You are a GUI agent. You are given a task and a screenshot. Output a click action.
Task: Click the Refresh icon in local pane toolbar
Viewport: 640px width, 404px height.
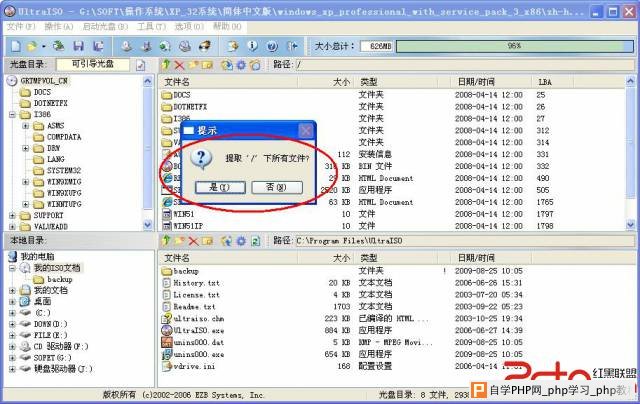[x=256, y=241]
